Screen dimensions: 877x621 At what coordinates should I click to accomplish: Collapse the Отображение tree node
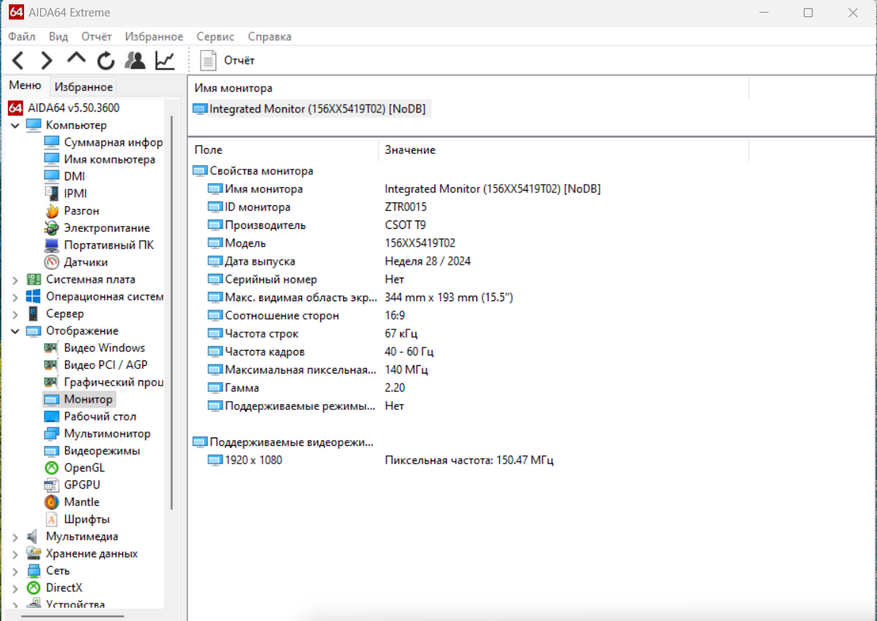(x=15, y=331)
